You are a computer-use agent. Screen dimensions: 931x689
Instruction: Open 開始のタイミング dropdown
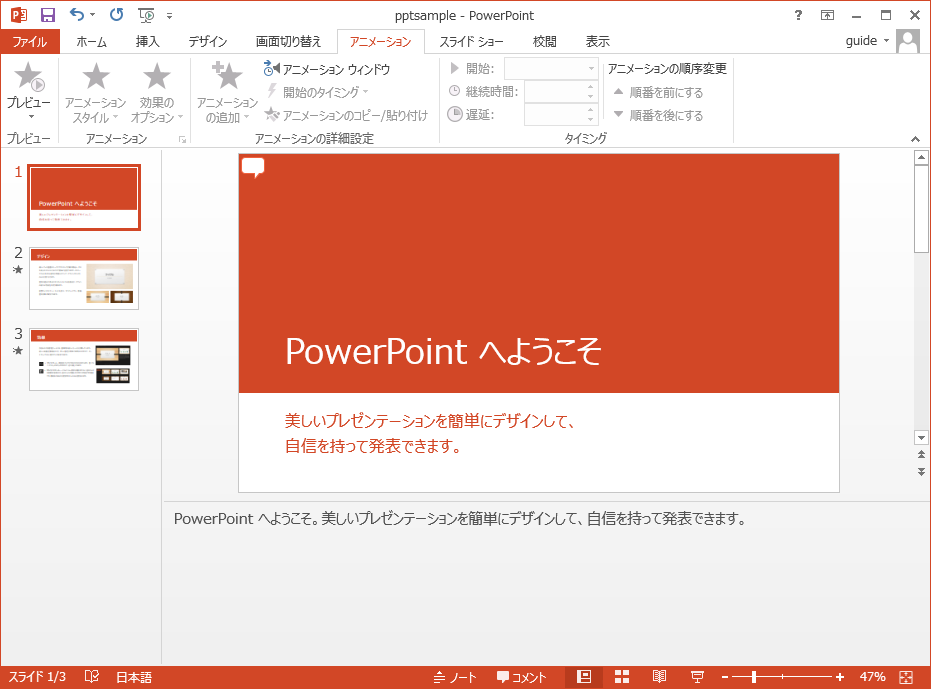pos(317,92)
